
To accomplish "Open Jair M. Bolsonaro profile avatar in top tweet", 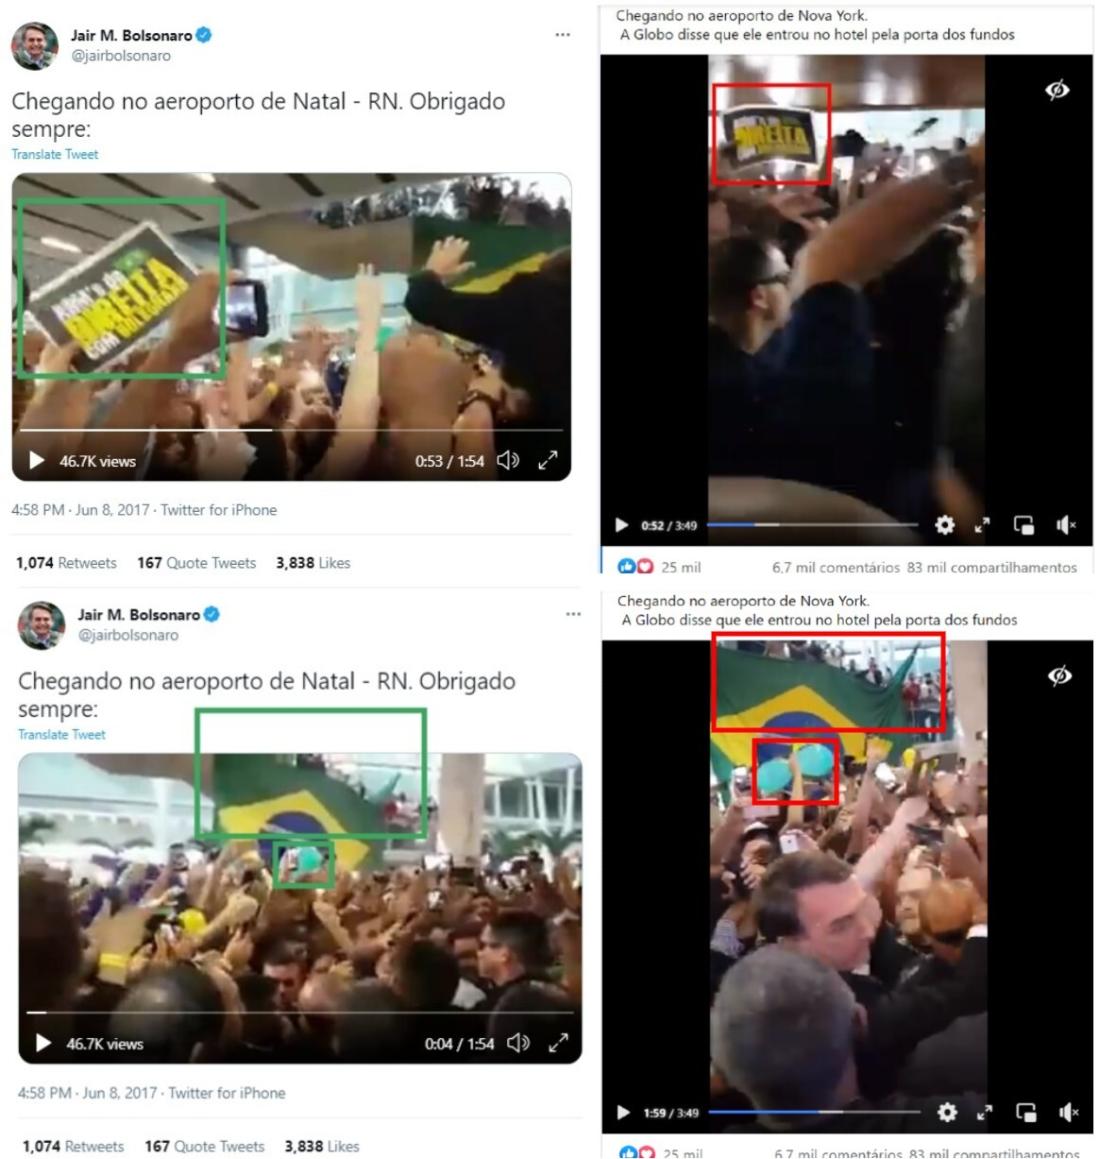I will coord(34,46).
